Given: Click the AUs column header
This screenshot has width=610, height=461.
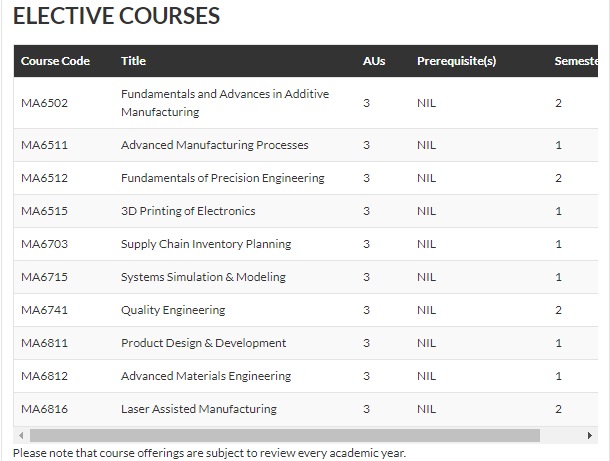Looking at the screenshot, I should [x=373, y=61].
